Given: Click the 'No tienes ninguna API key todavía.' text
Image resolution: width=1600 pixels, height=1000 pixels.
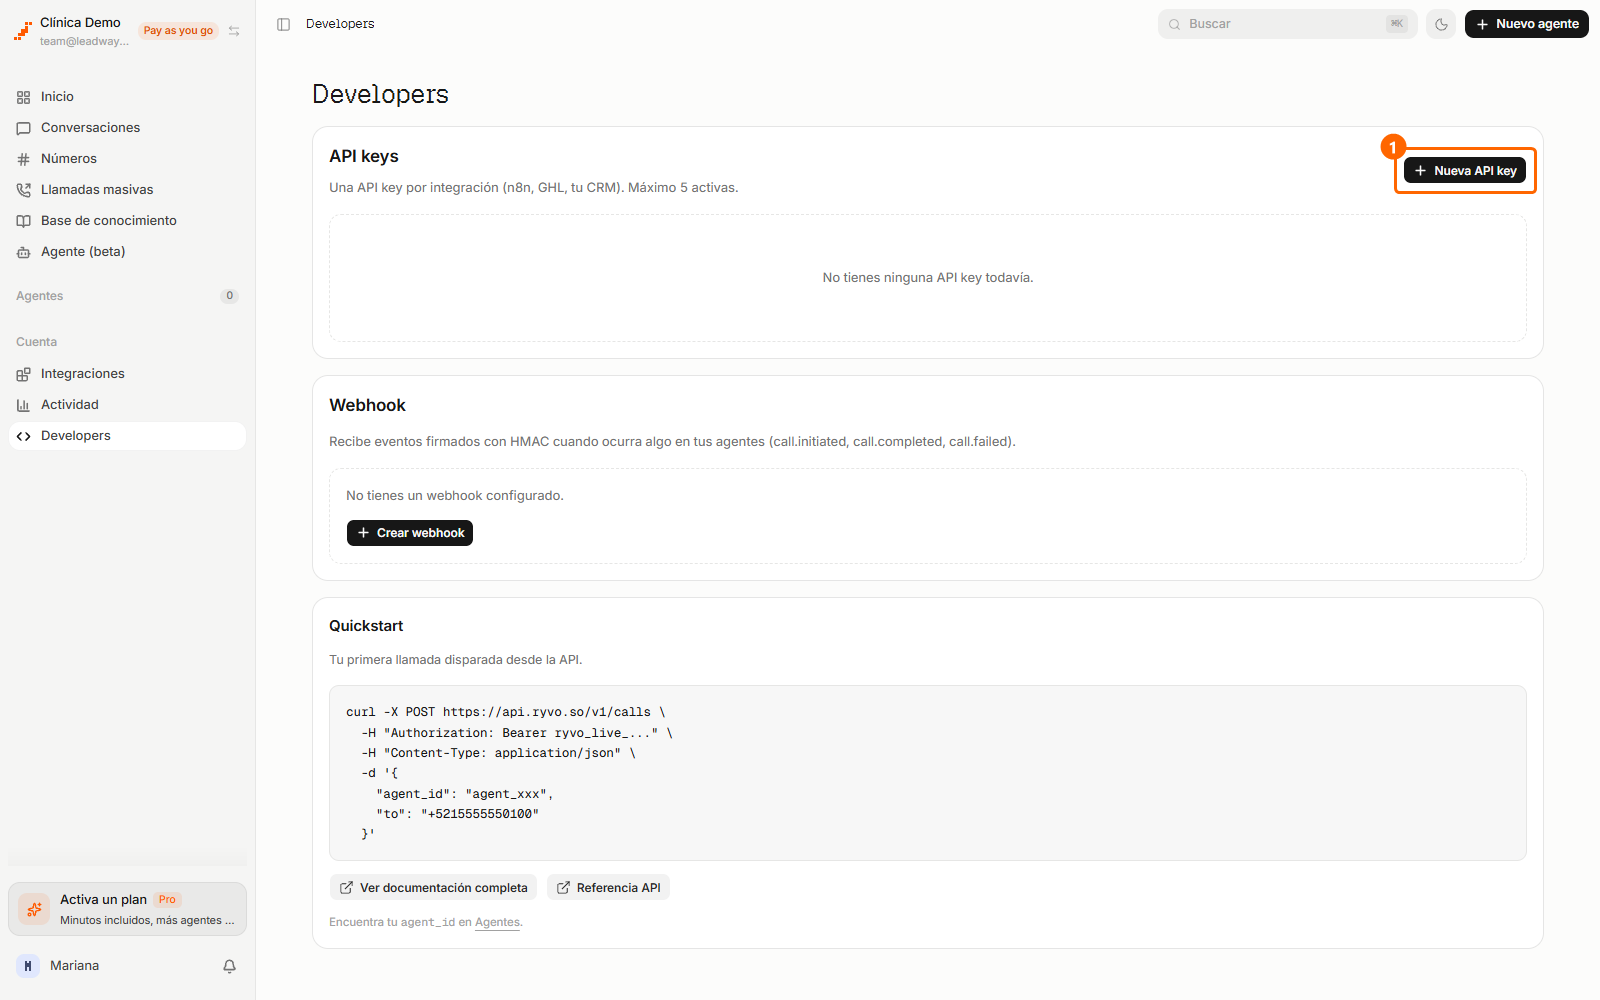Looking at the screenshot, I should coord(928,278).
